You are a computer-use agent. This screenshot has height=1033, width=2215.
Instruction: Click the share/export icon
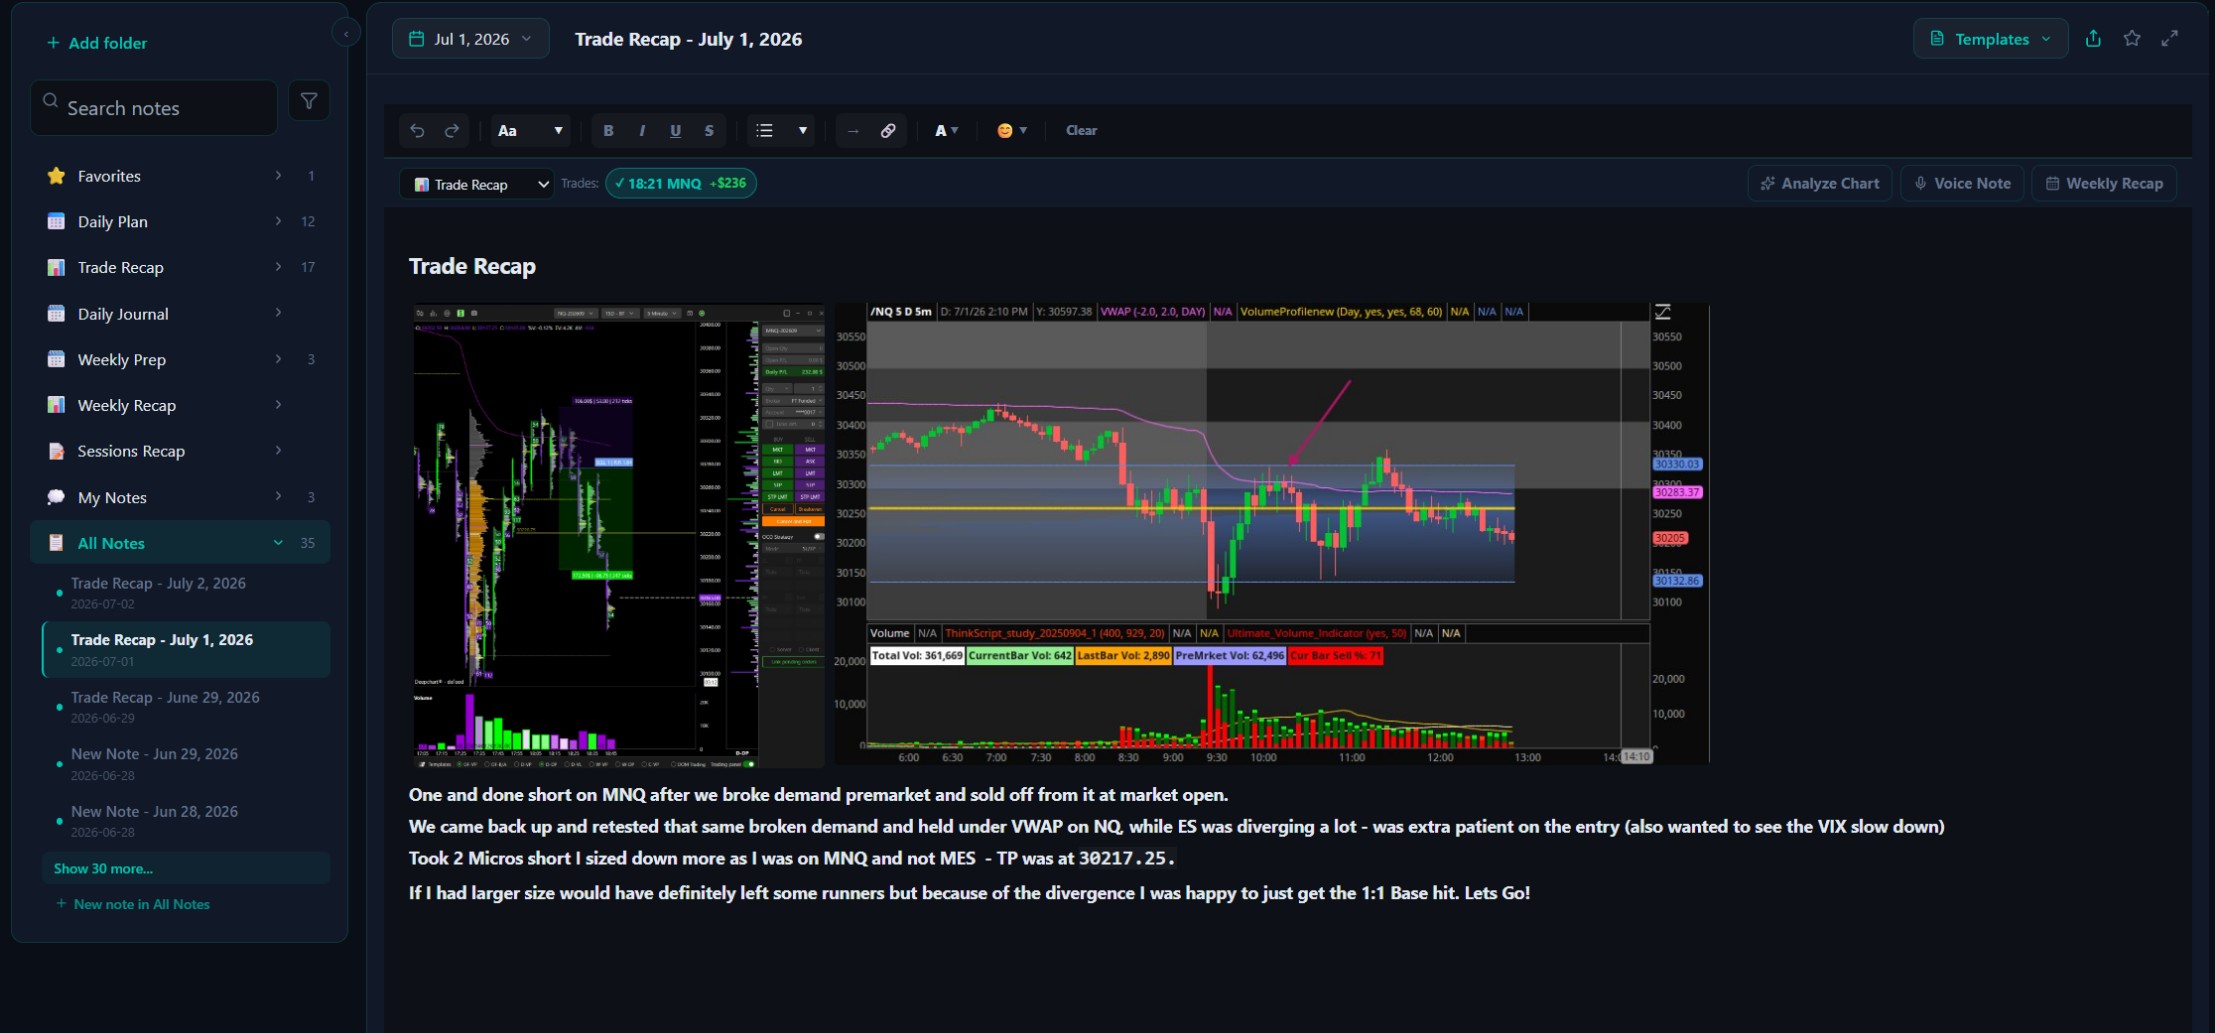(x=2093, y=39)
